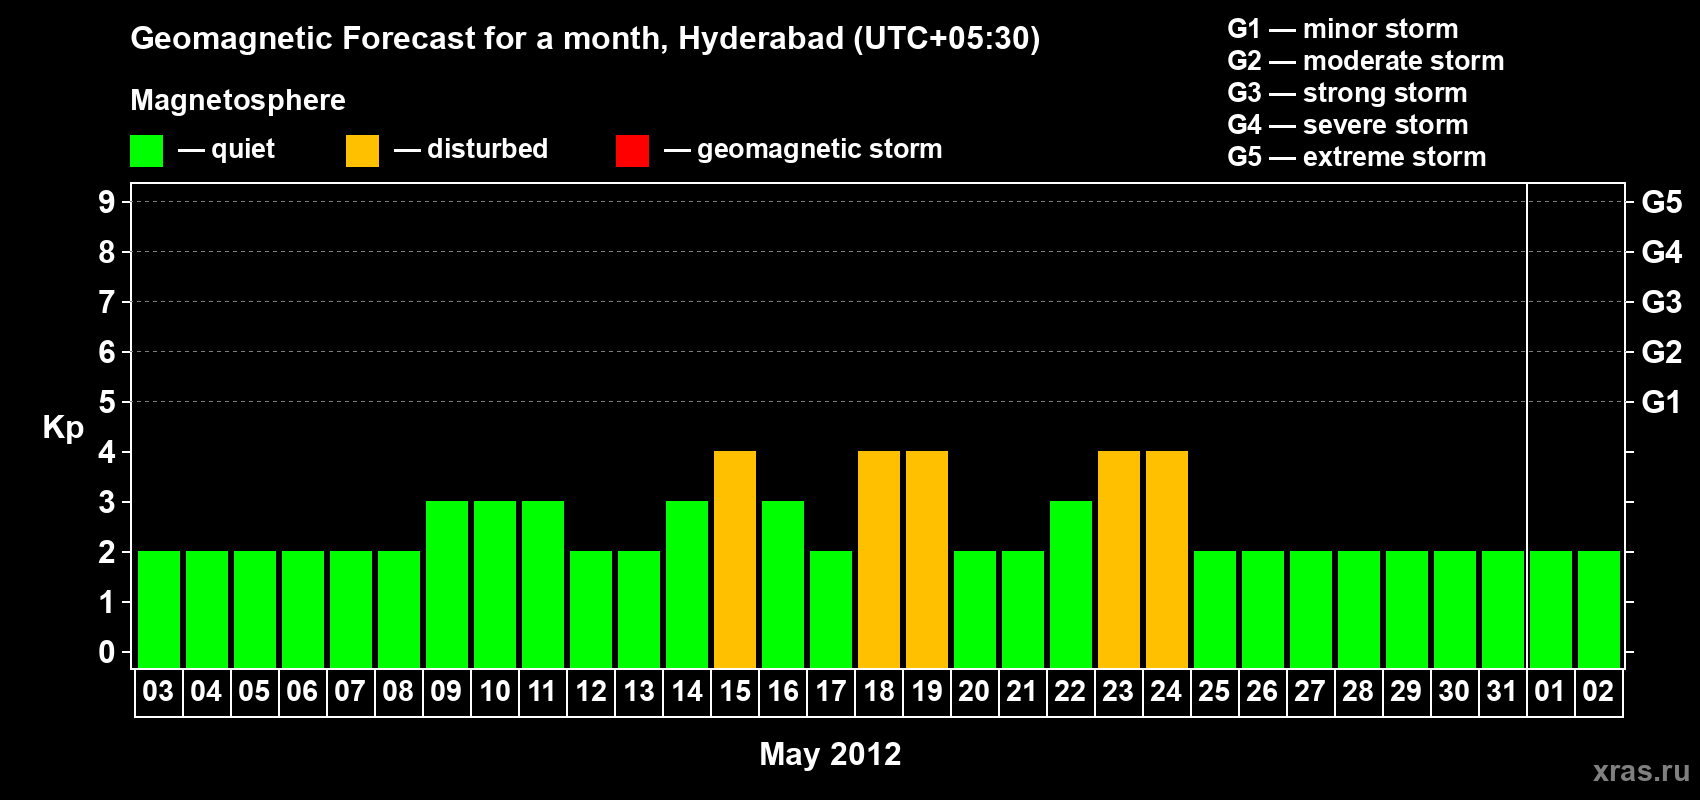Click the Kp value 5 tick label
Screen dimensions: 1700x800
point(107,402)
